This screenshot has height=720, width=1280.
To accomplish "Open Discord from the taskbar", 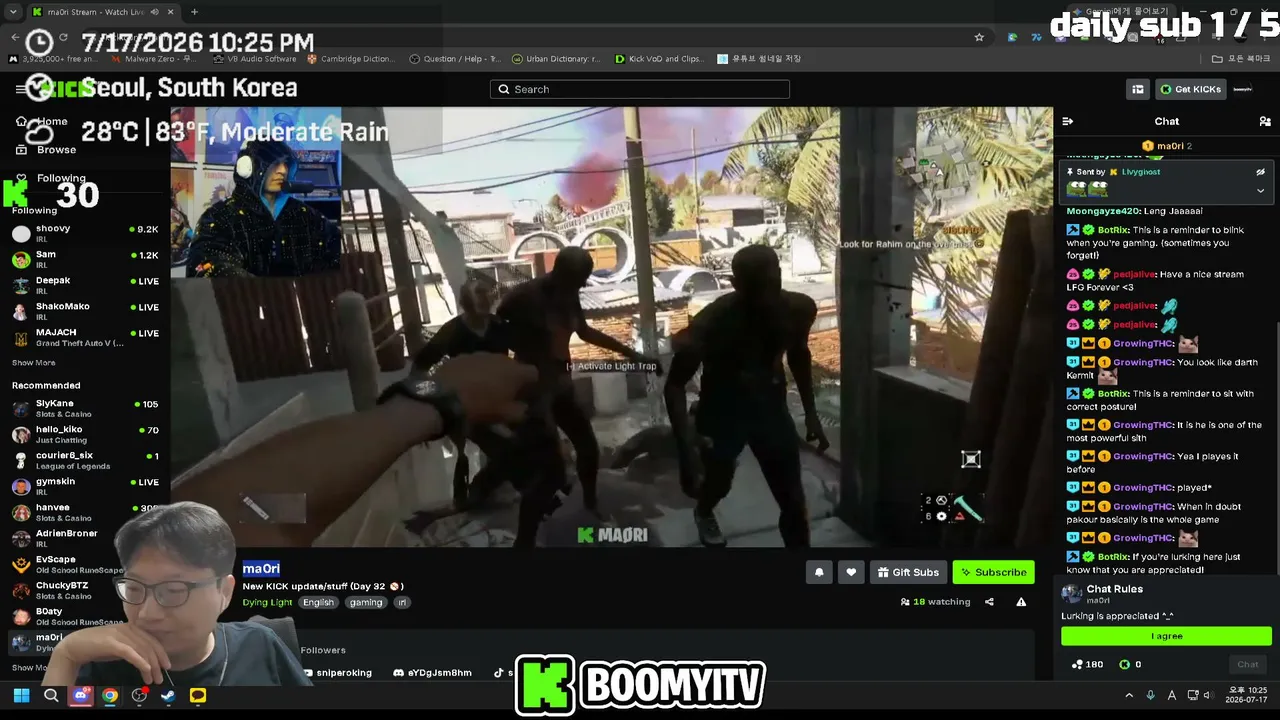I will tap(81, 696).
